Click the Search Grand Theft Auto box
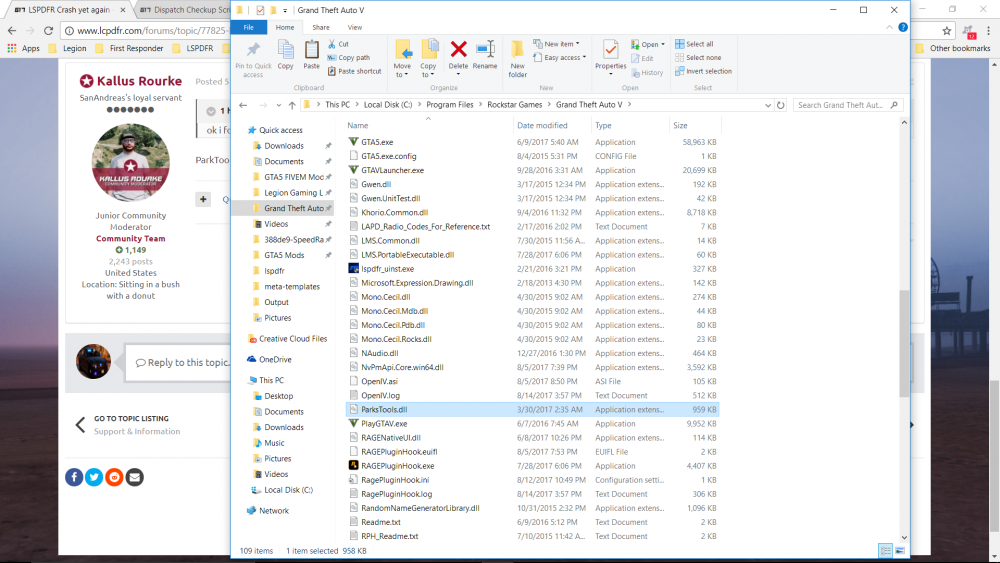The width and height of the screenshot is (1000, 563). coord(848,105)
